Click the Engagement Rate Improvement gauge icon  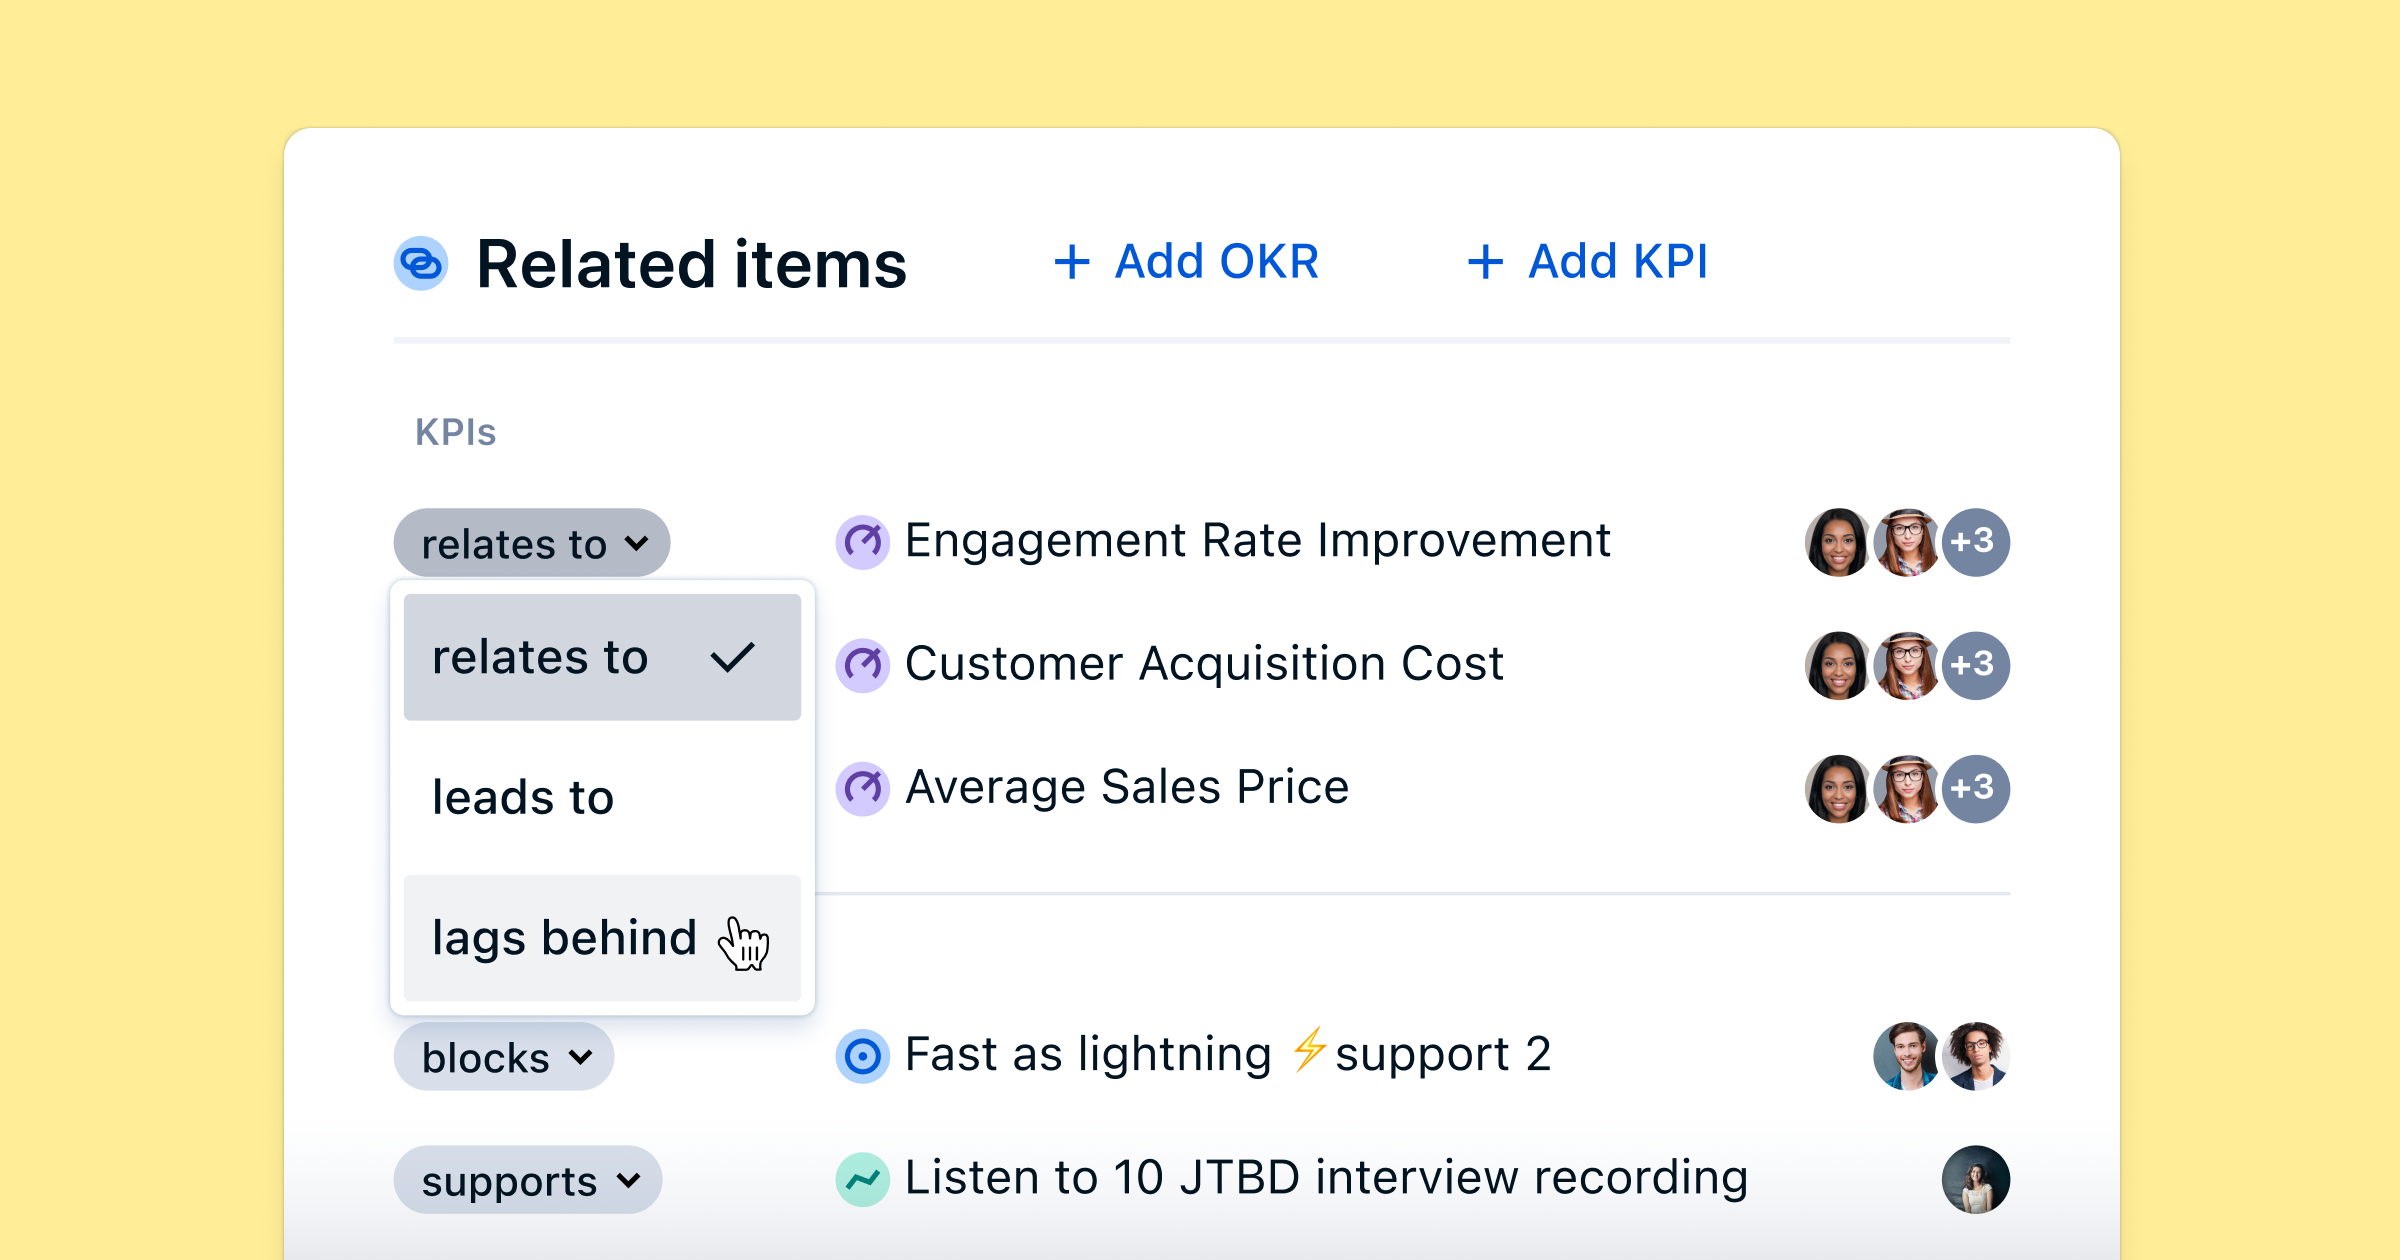(x=862, y=541)
